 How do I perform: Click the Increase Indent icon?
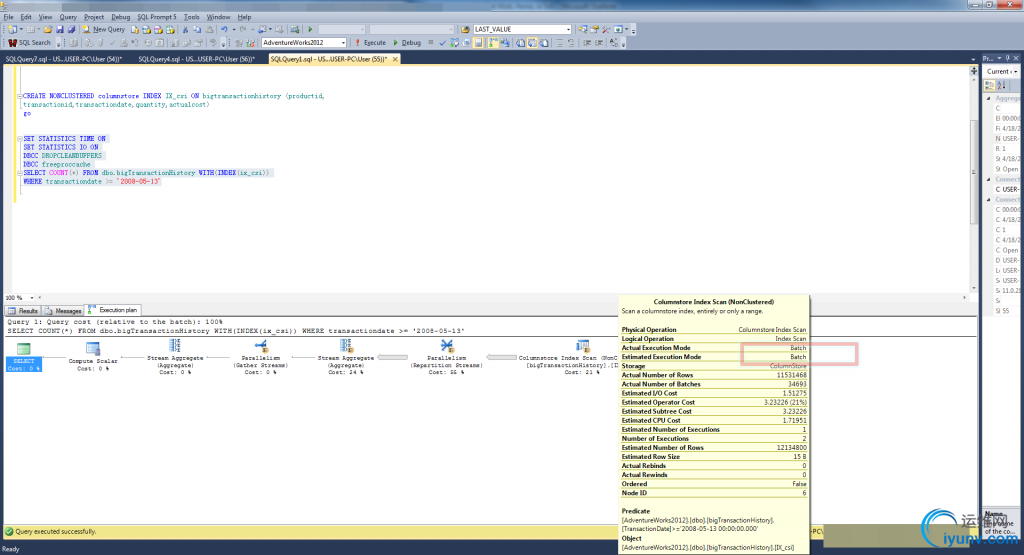(599, 42)
